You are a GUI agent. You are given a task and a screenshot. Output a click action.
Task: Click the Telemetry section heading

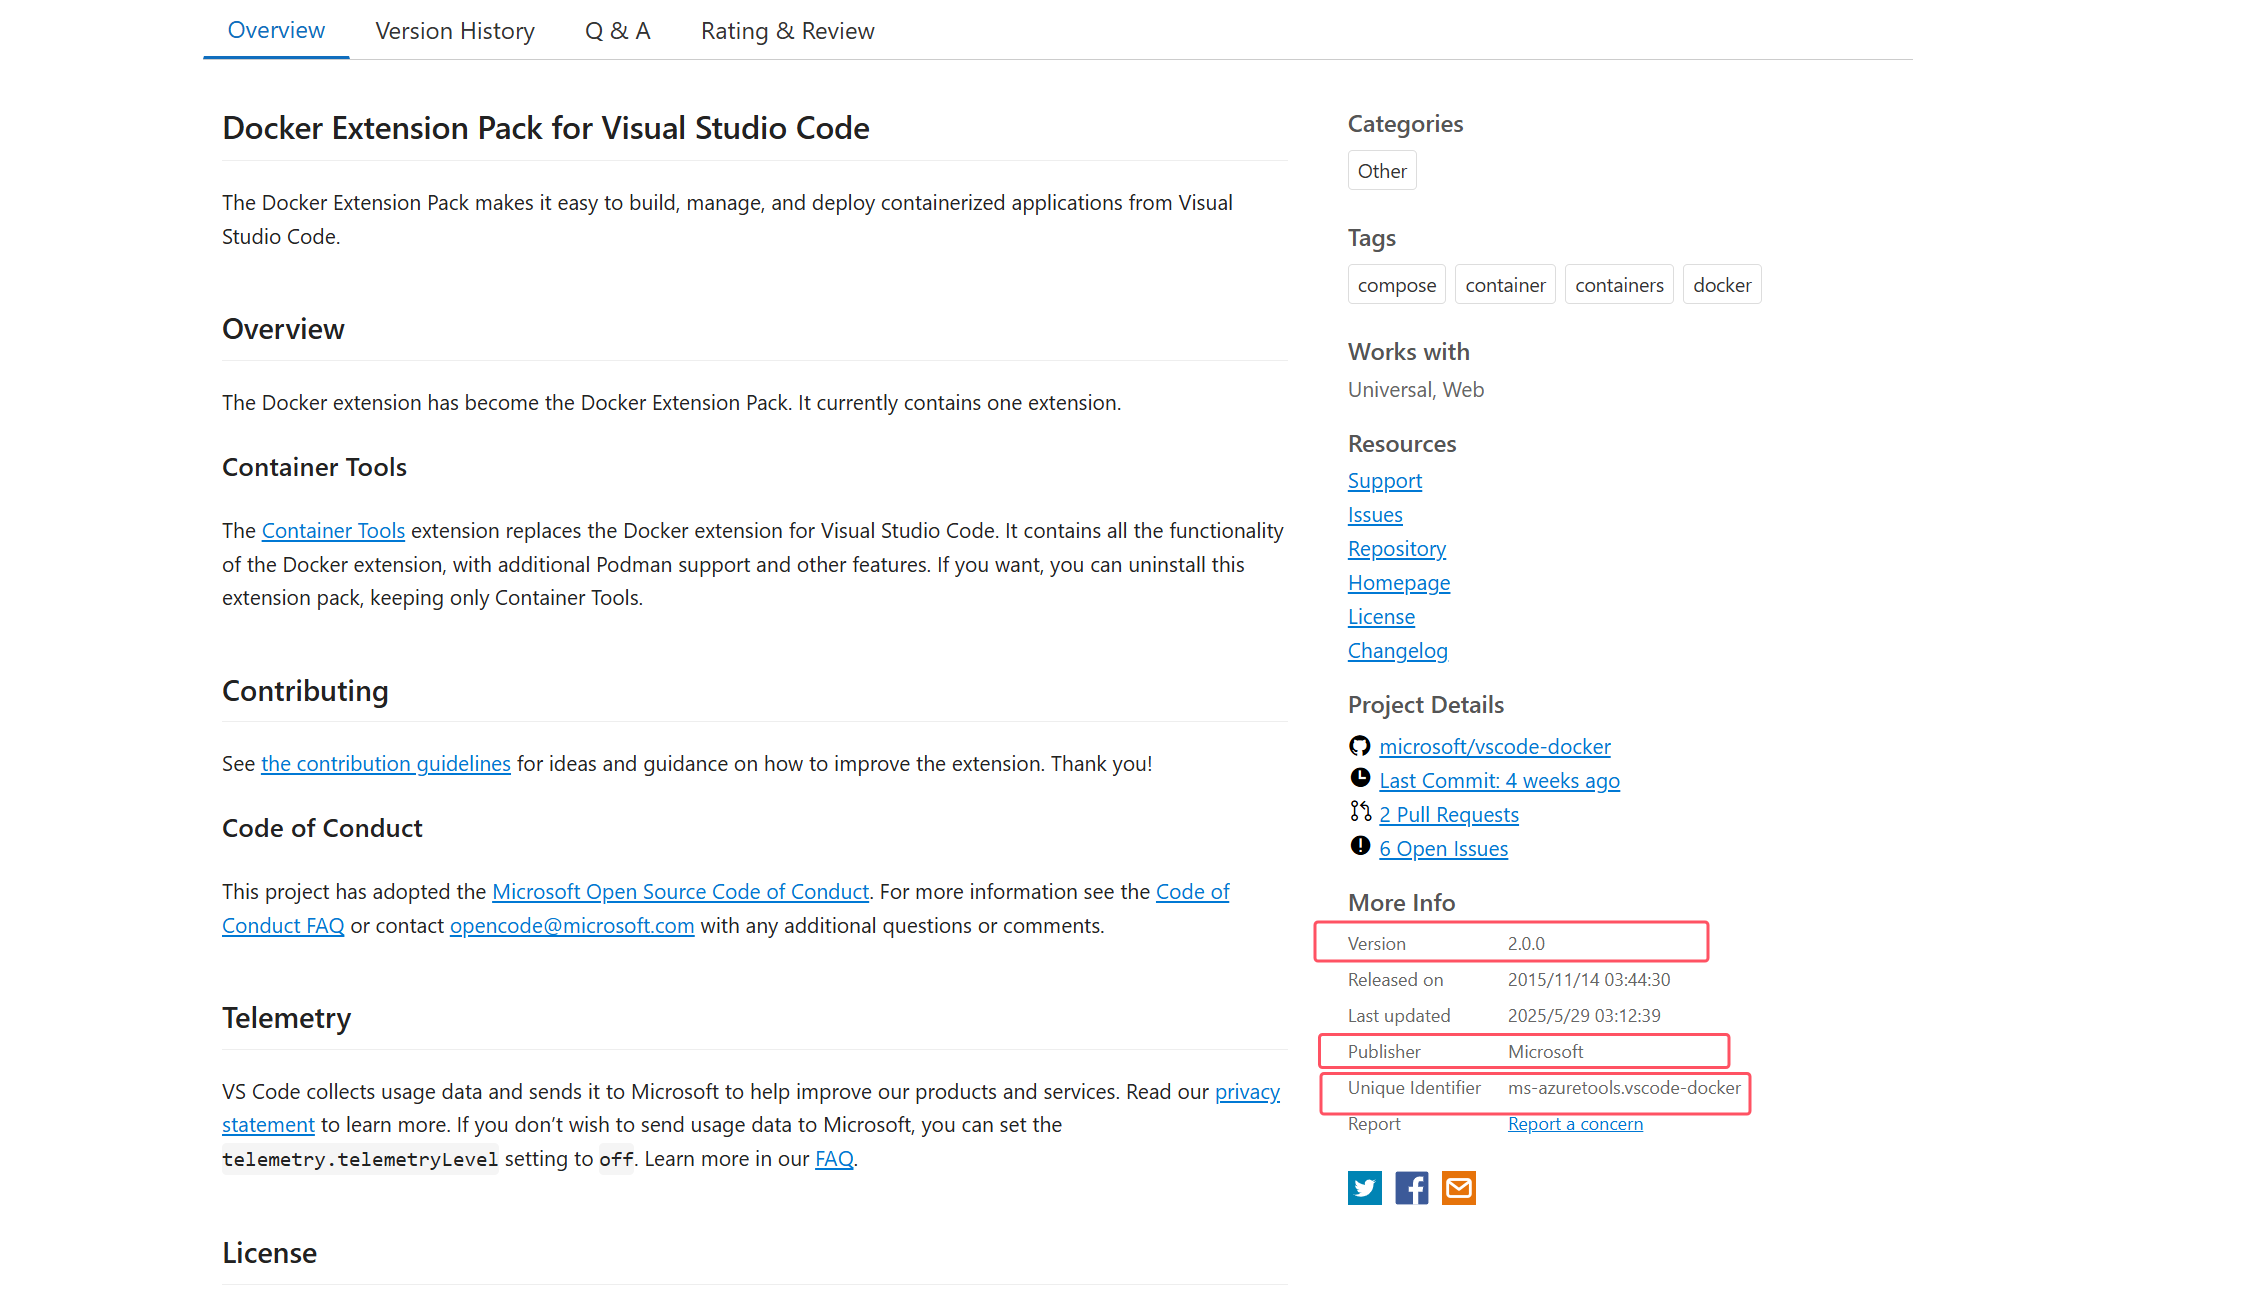click(286, 1018)
